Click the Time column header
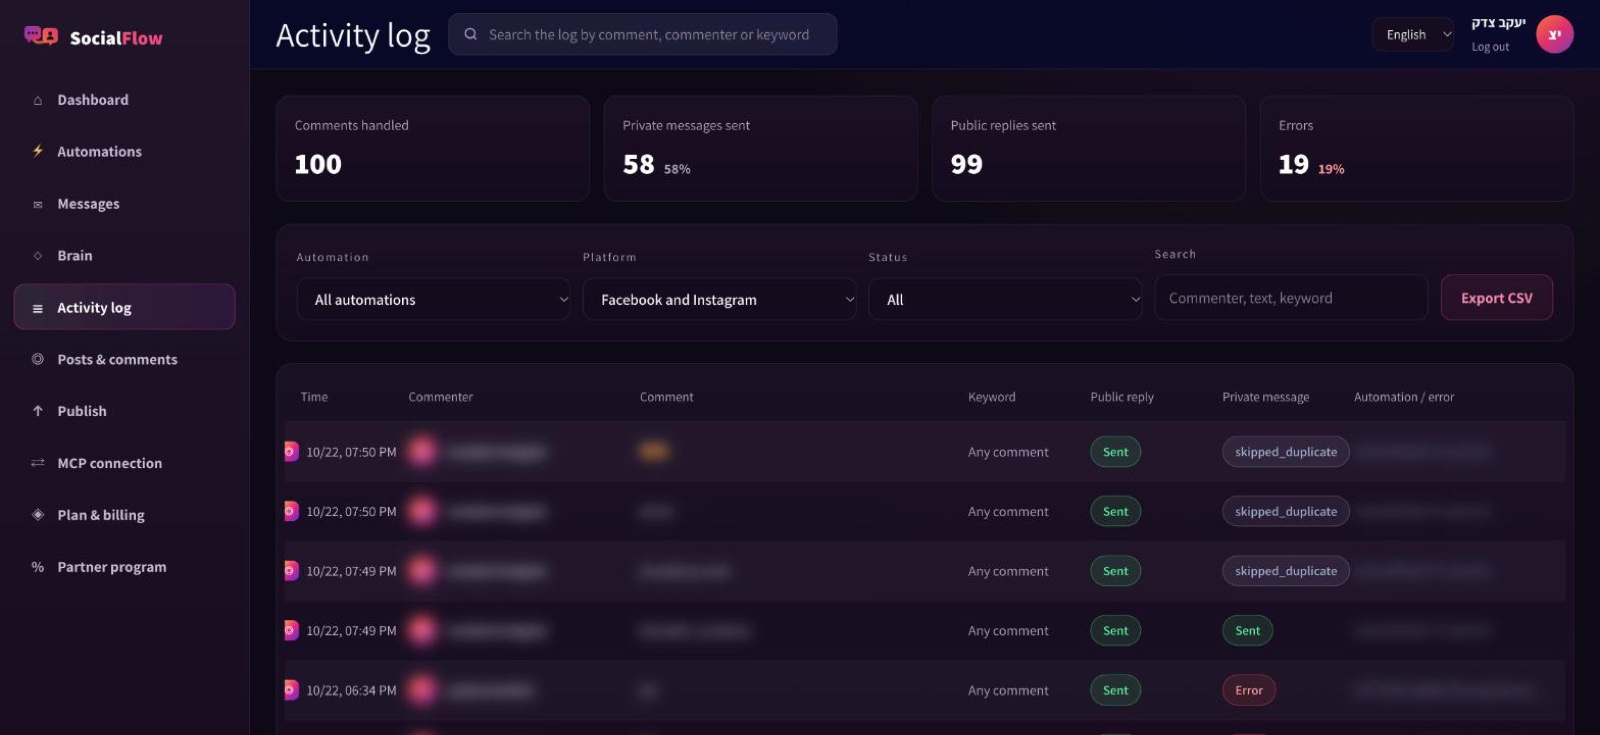1600x735 pixels. coord(314,397)
